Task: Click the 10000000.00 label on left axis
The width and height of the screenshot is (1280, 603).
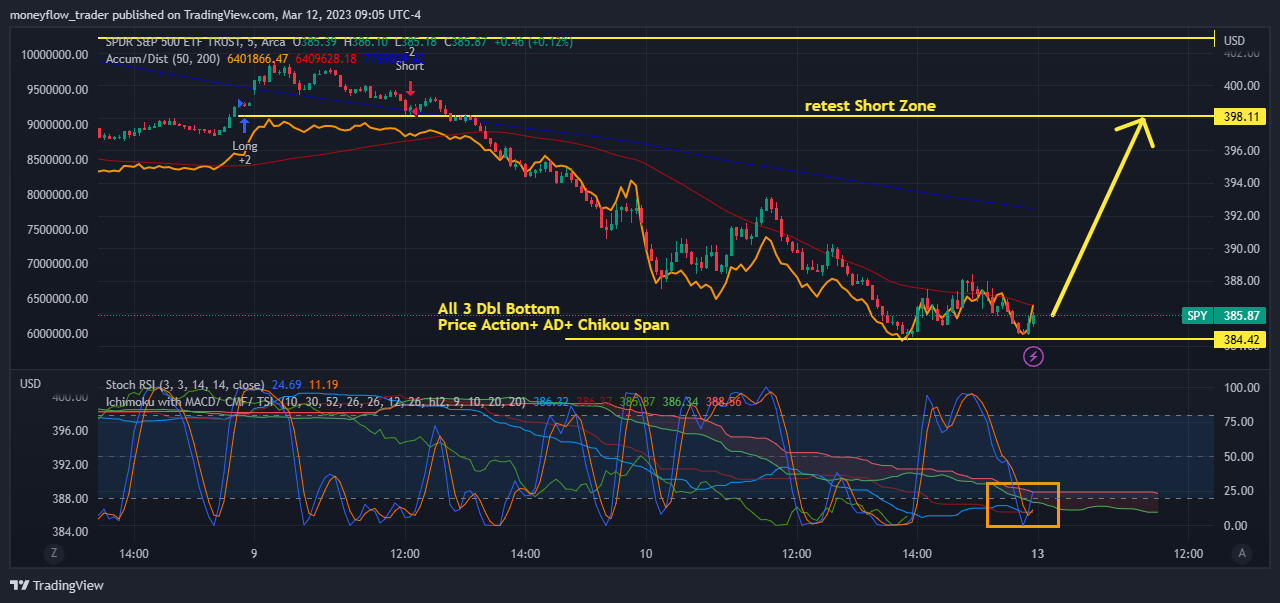Action: click(x=55, y=55)
